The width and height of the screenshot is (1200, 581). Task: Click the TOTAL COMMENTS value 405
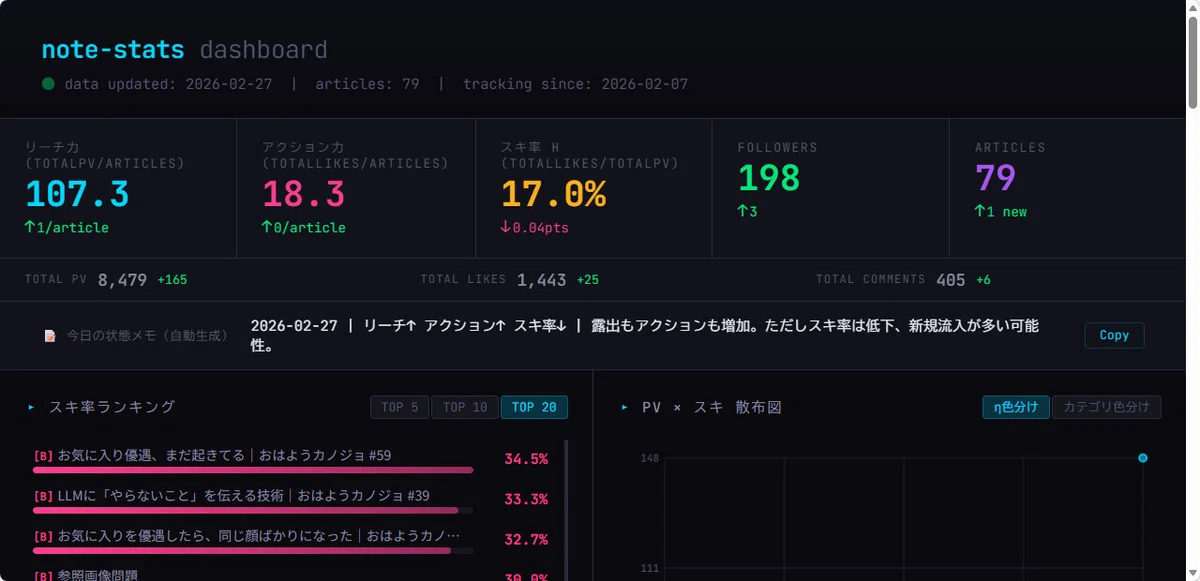click(x=951, y=280)
